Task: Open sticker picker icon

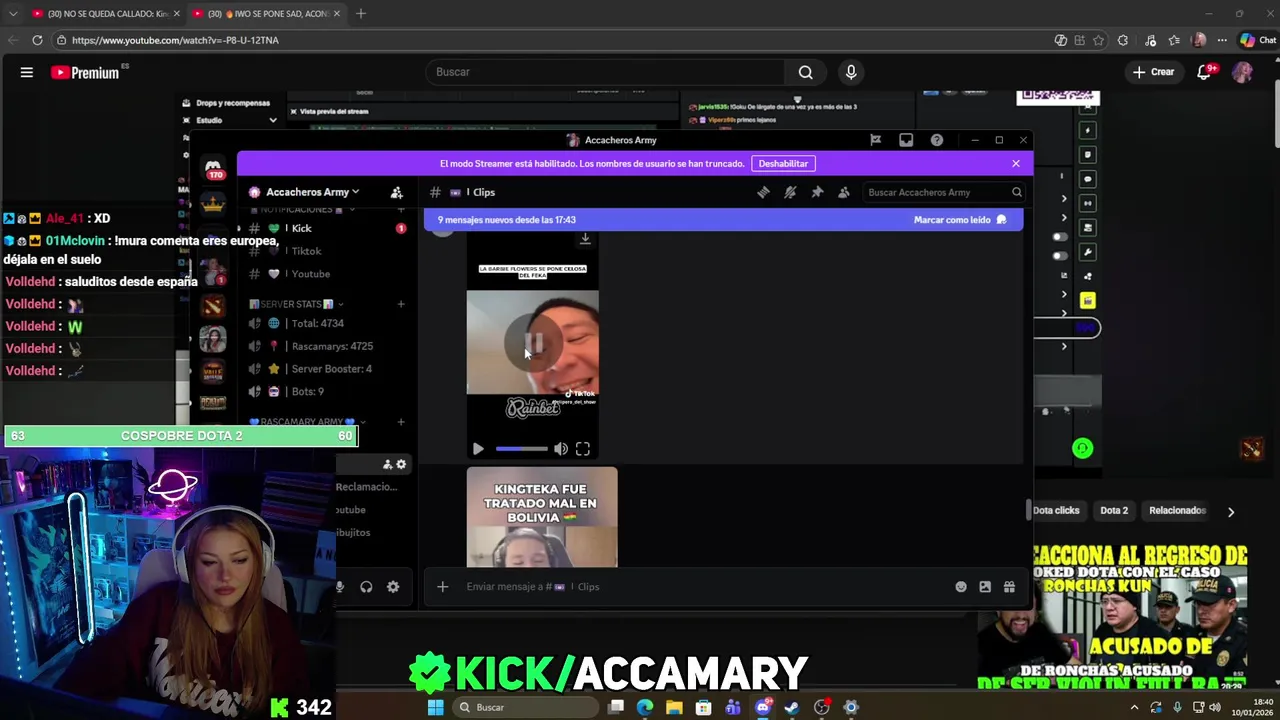Action: click(985, 587)
